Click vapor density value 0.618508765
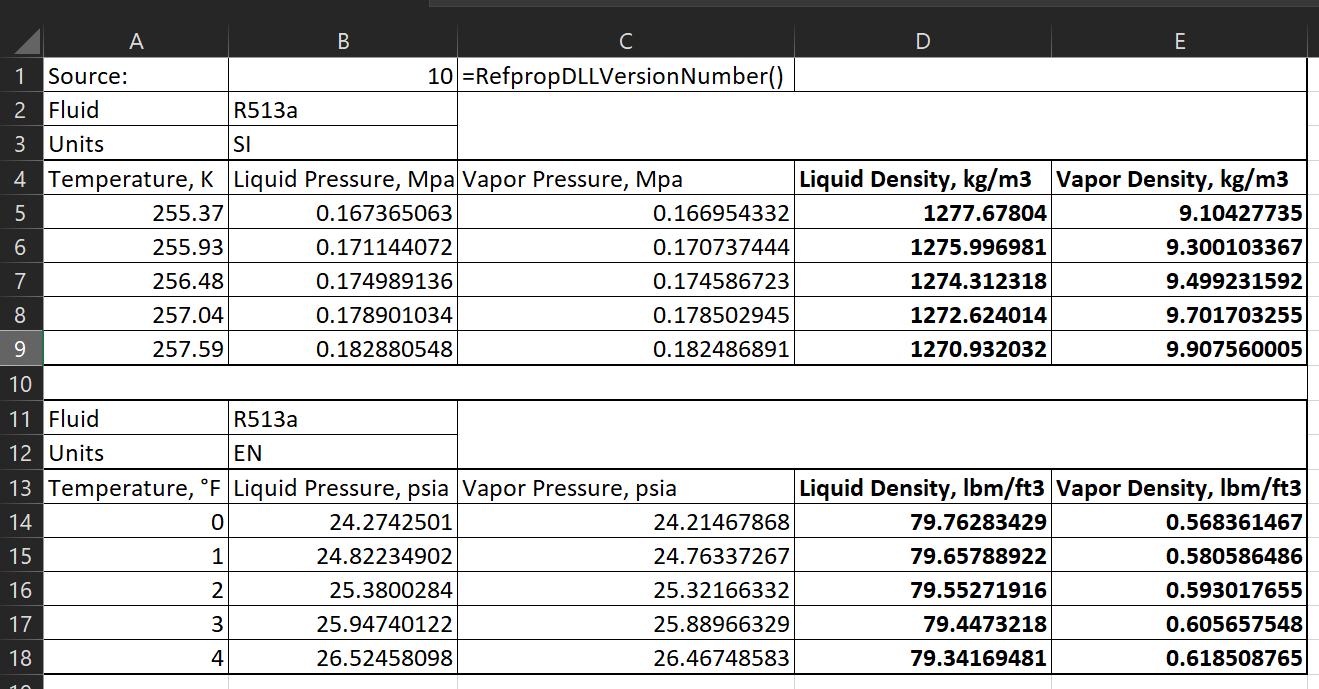 [1180, 658]
